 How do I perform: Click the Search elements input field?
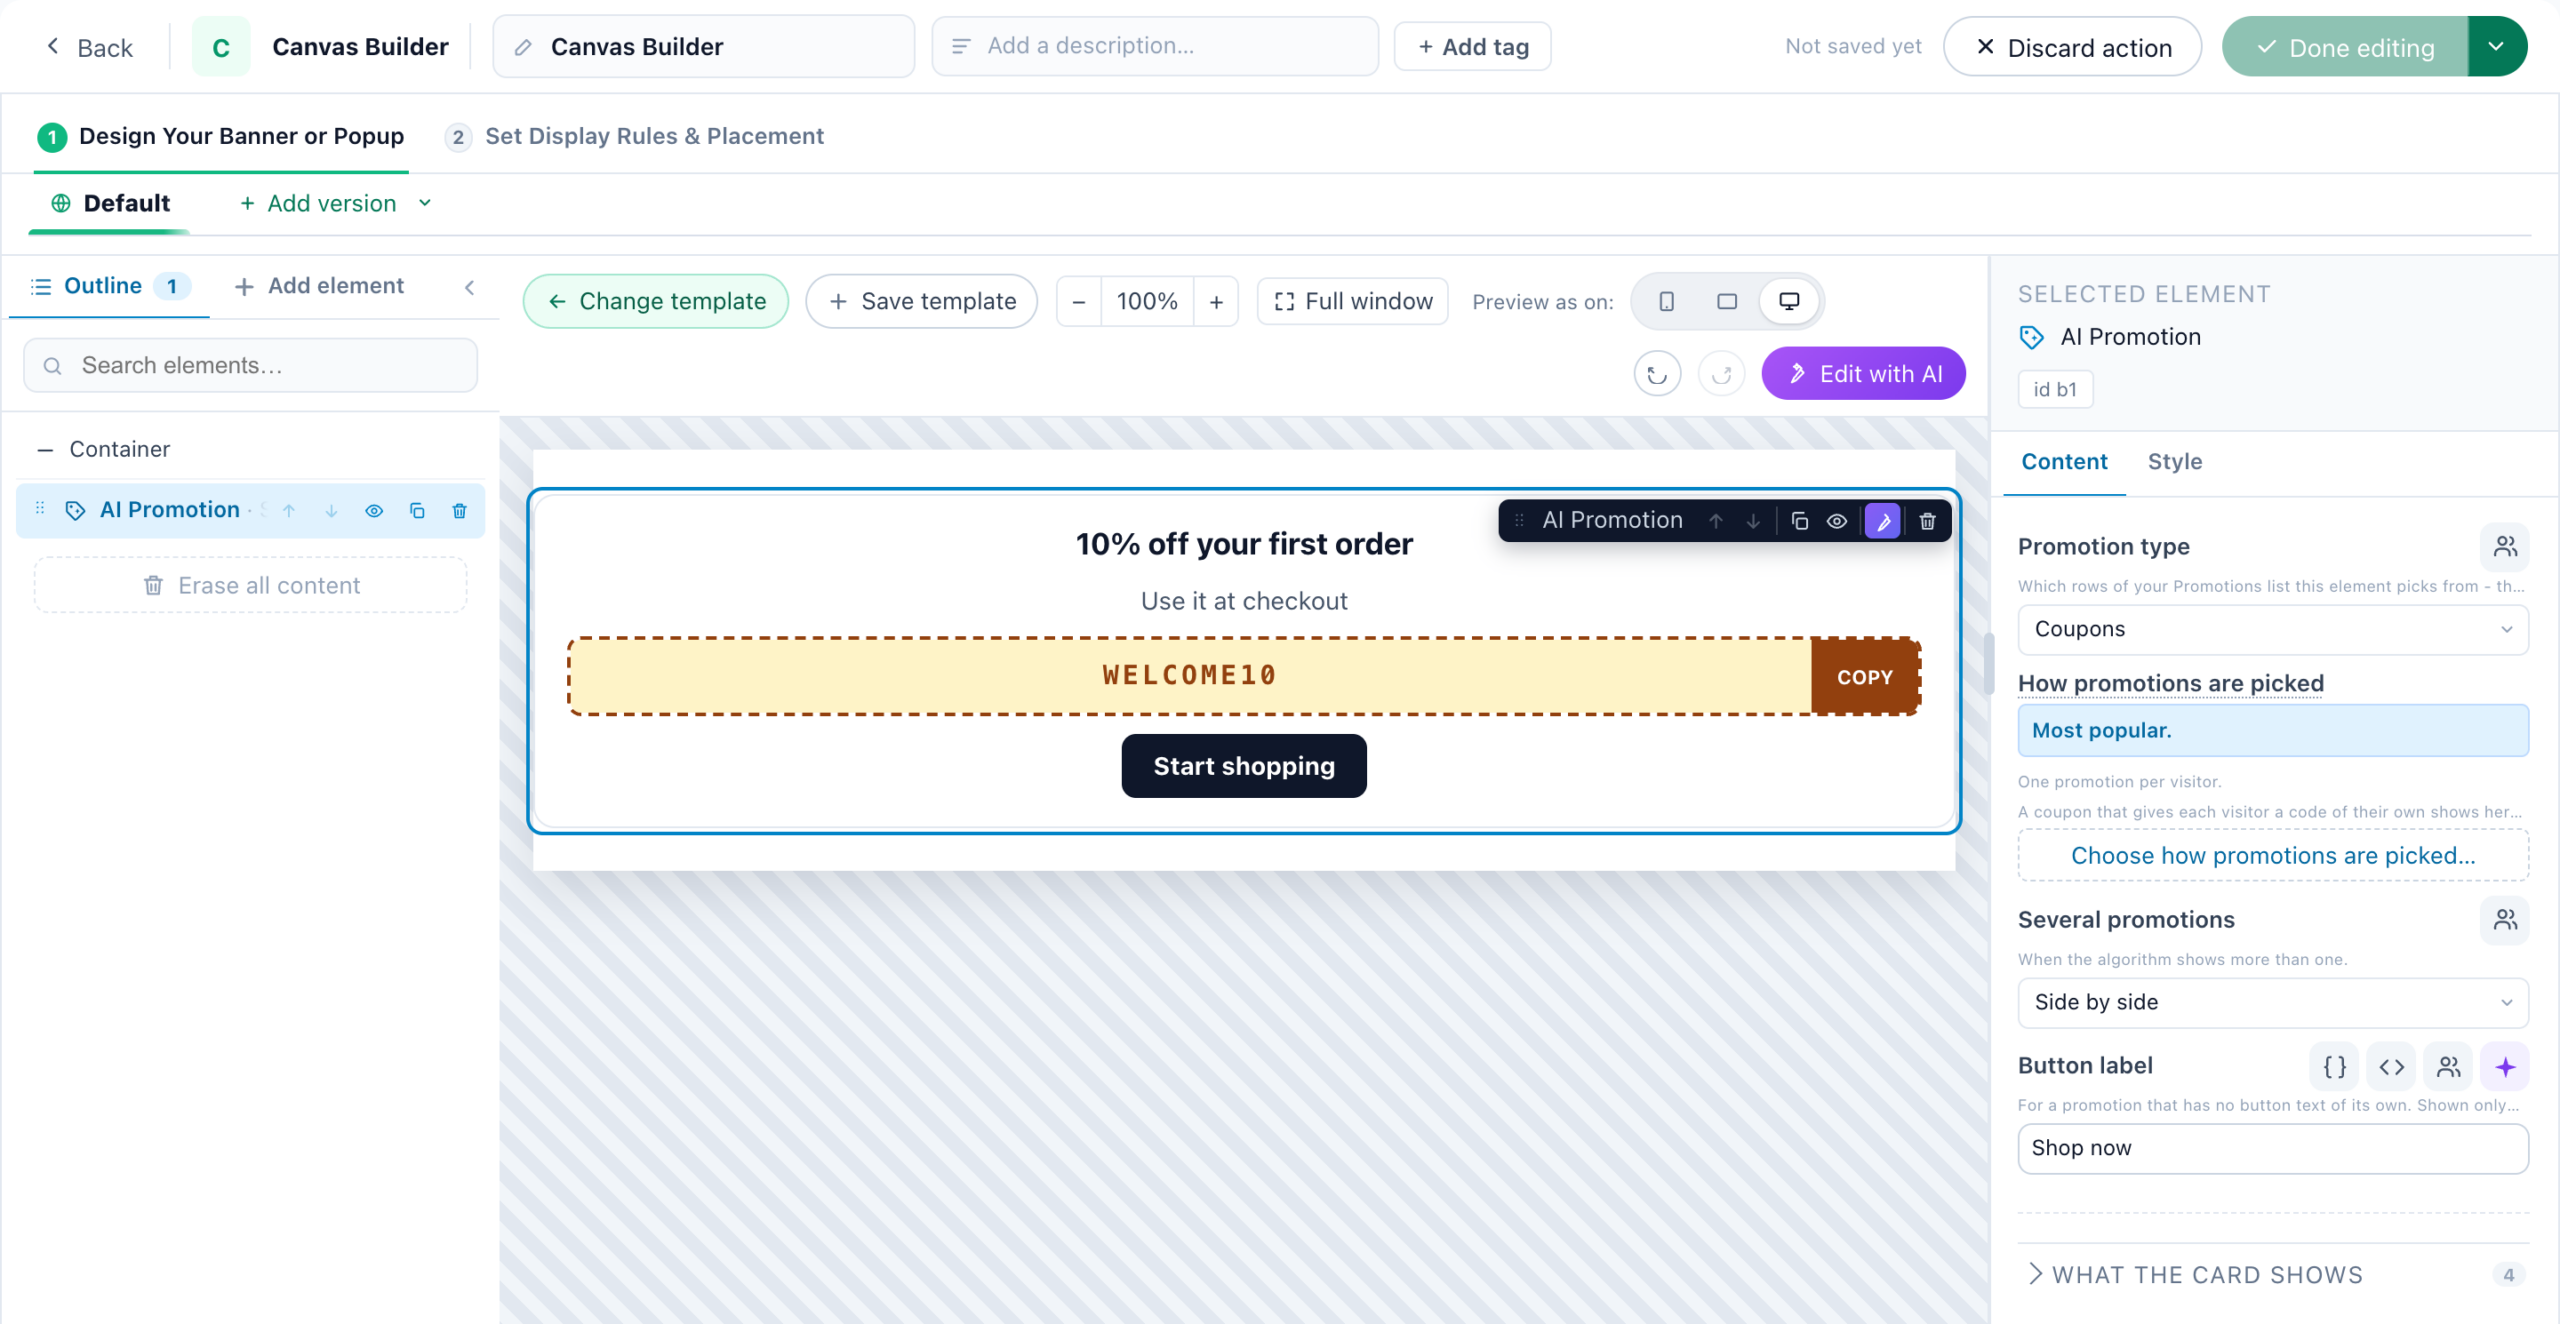250,365
